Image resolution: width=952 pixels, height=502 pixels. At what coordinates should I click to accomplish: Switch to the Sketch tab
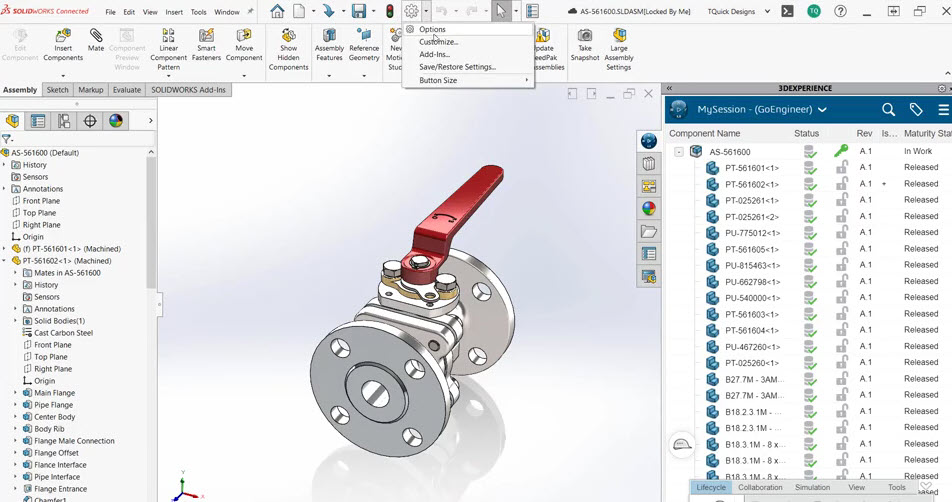tap(58, 90)
